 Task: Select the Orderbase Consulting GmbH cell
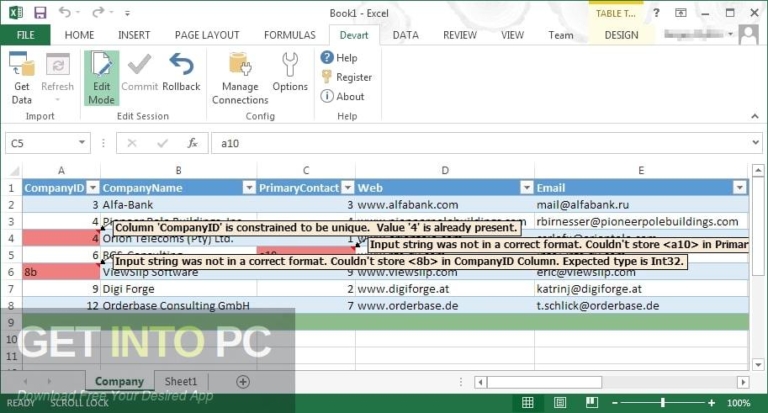179,306
